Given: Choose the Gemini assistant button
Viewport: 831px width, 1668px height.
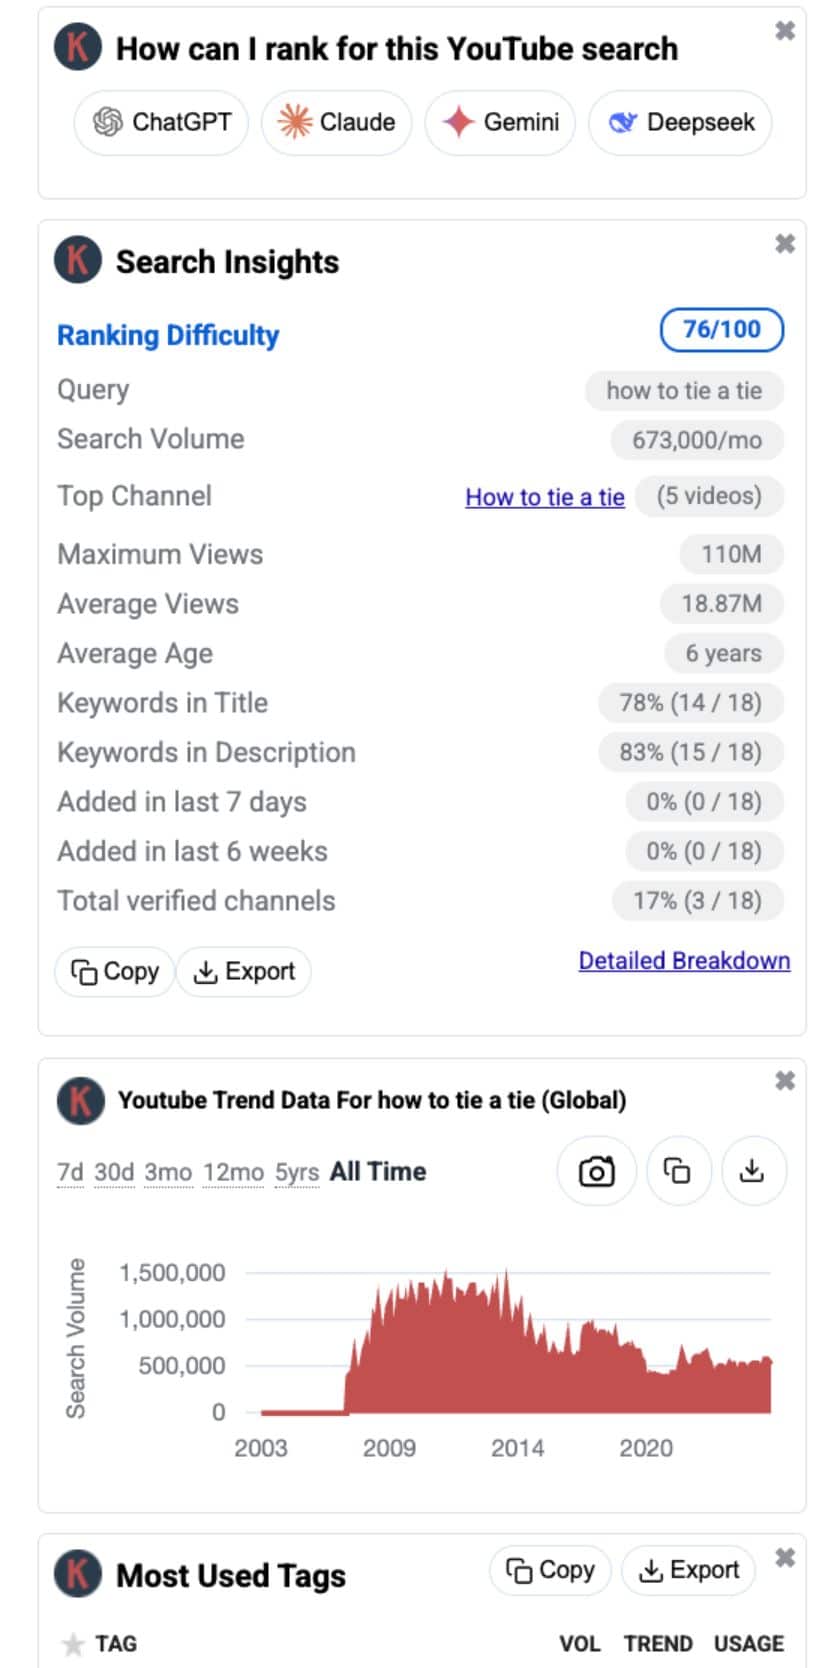Looking at the screenshot, I should coord(500,122).
